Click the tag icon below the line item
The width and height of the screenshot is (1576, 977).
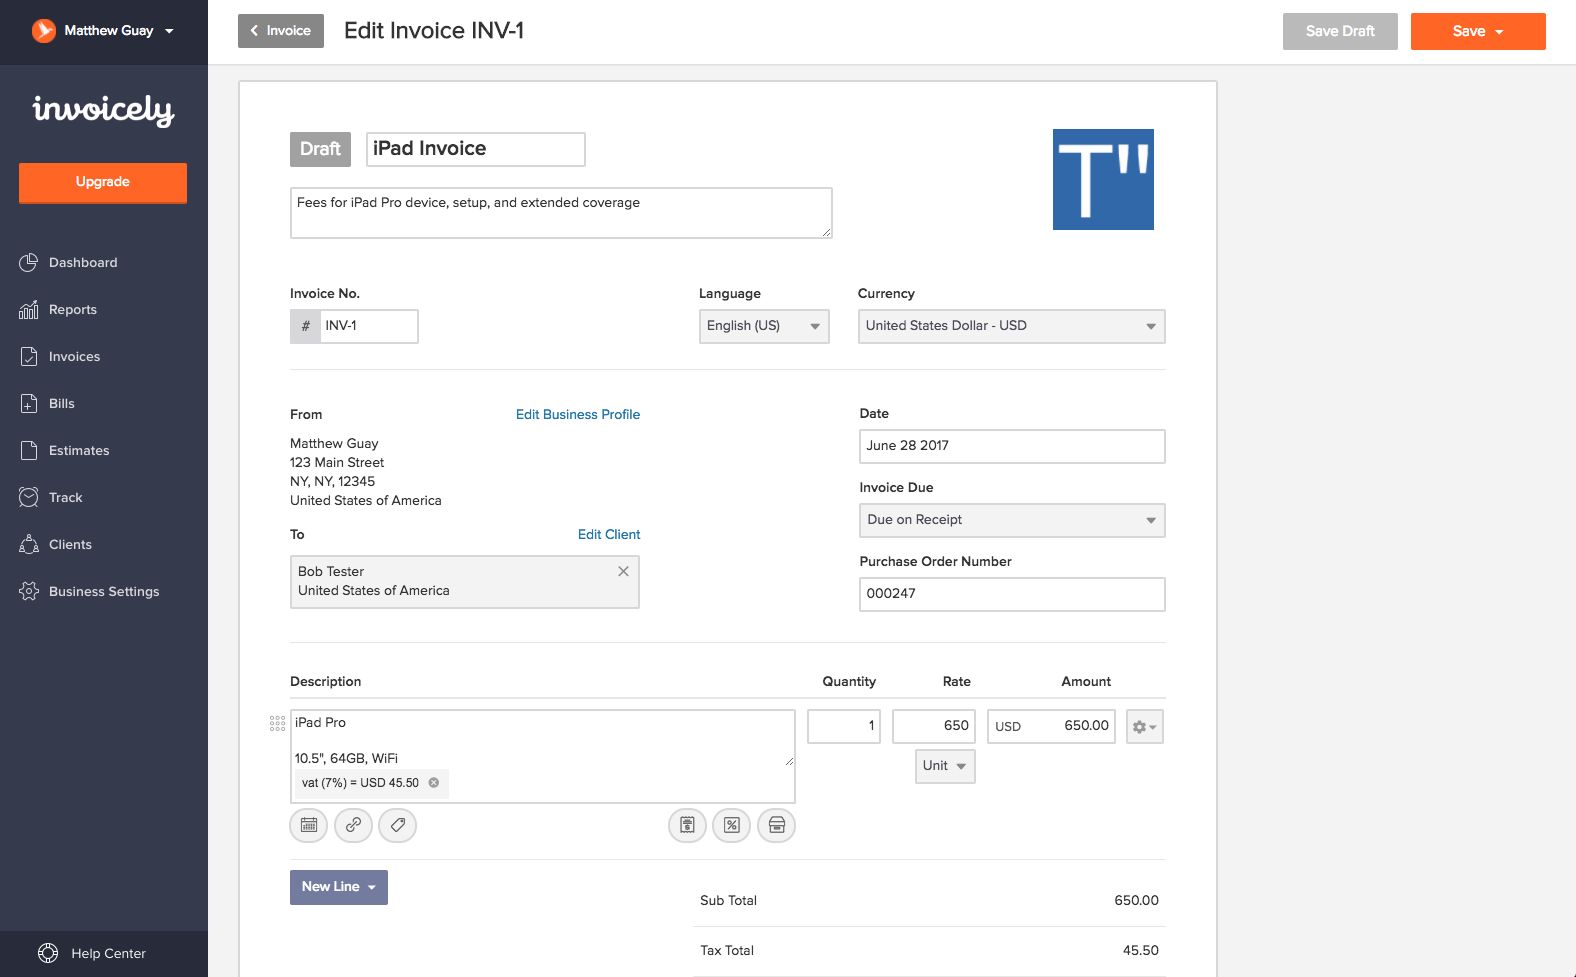pos(397,826)
